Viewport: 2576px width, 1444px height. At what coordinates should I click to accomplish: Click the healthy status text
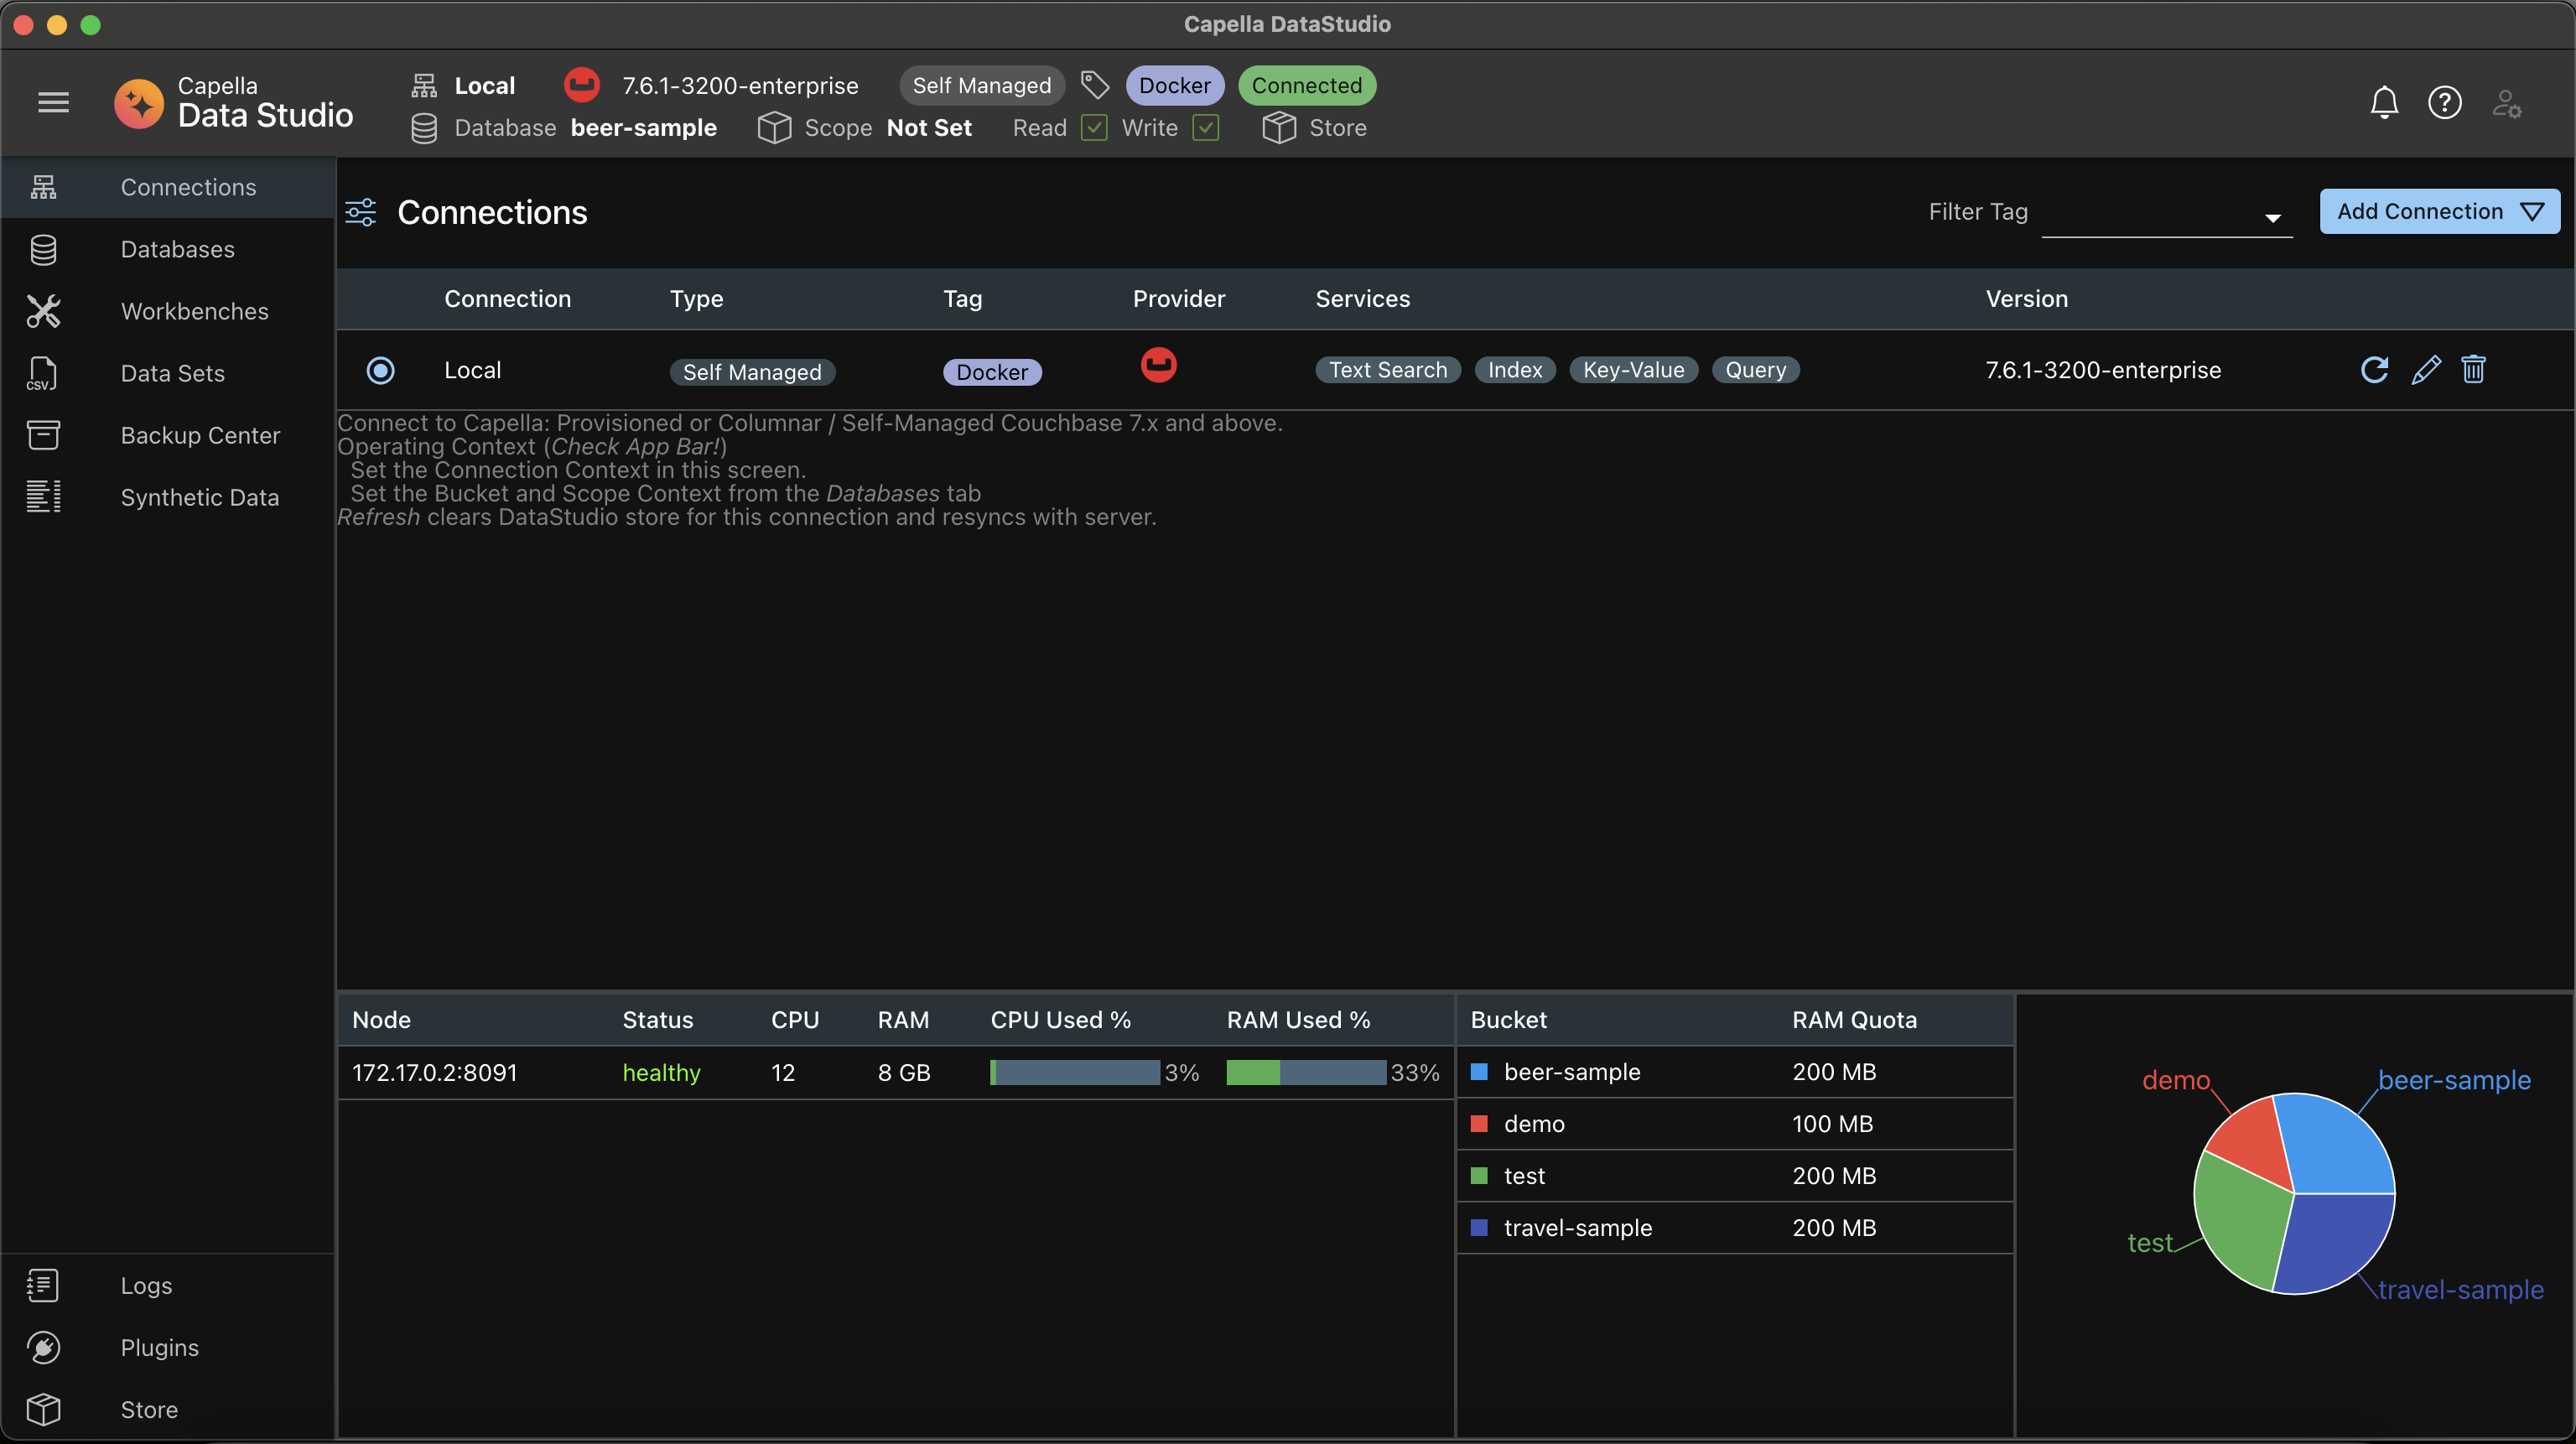point(661,1072)
